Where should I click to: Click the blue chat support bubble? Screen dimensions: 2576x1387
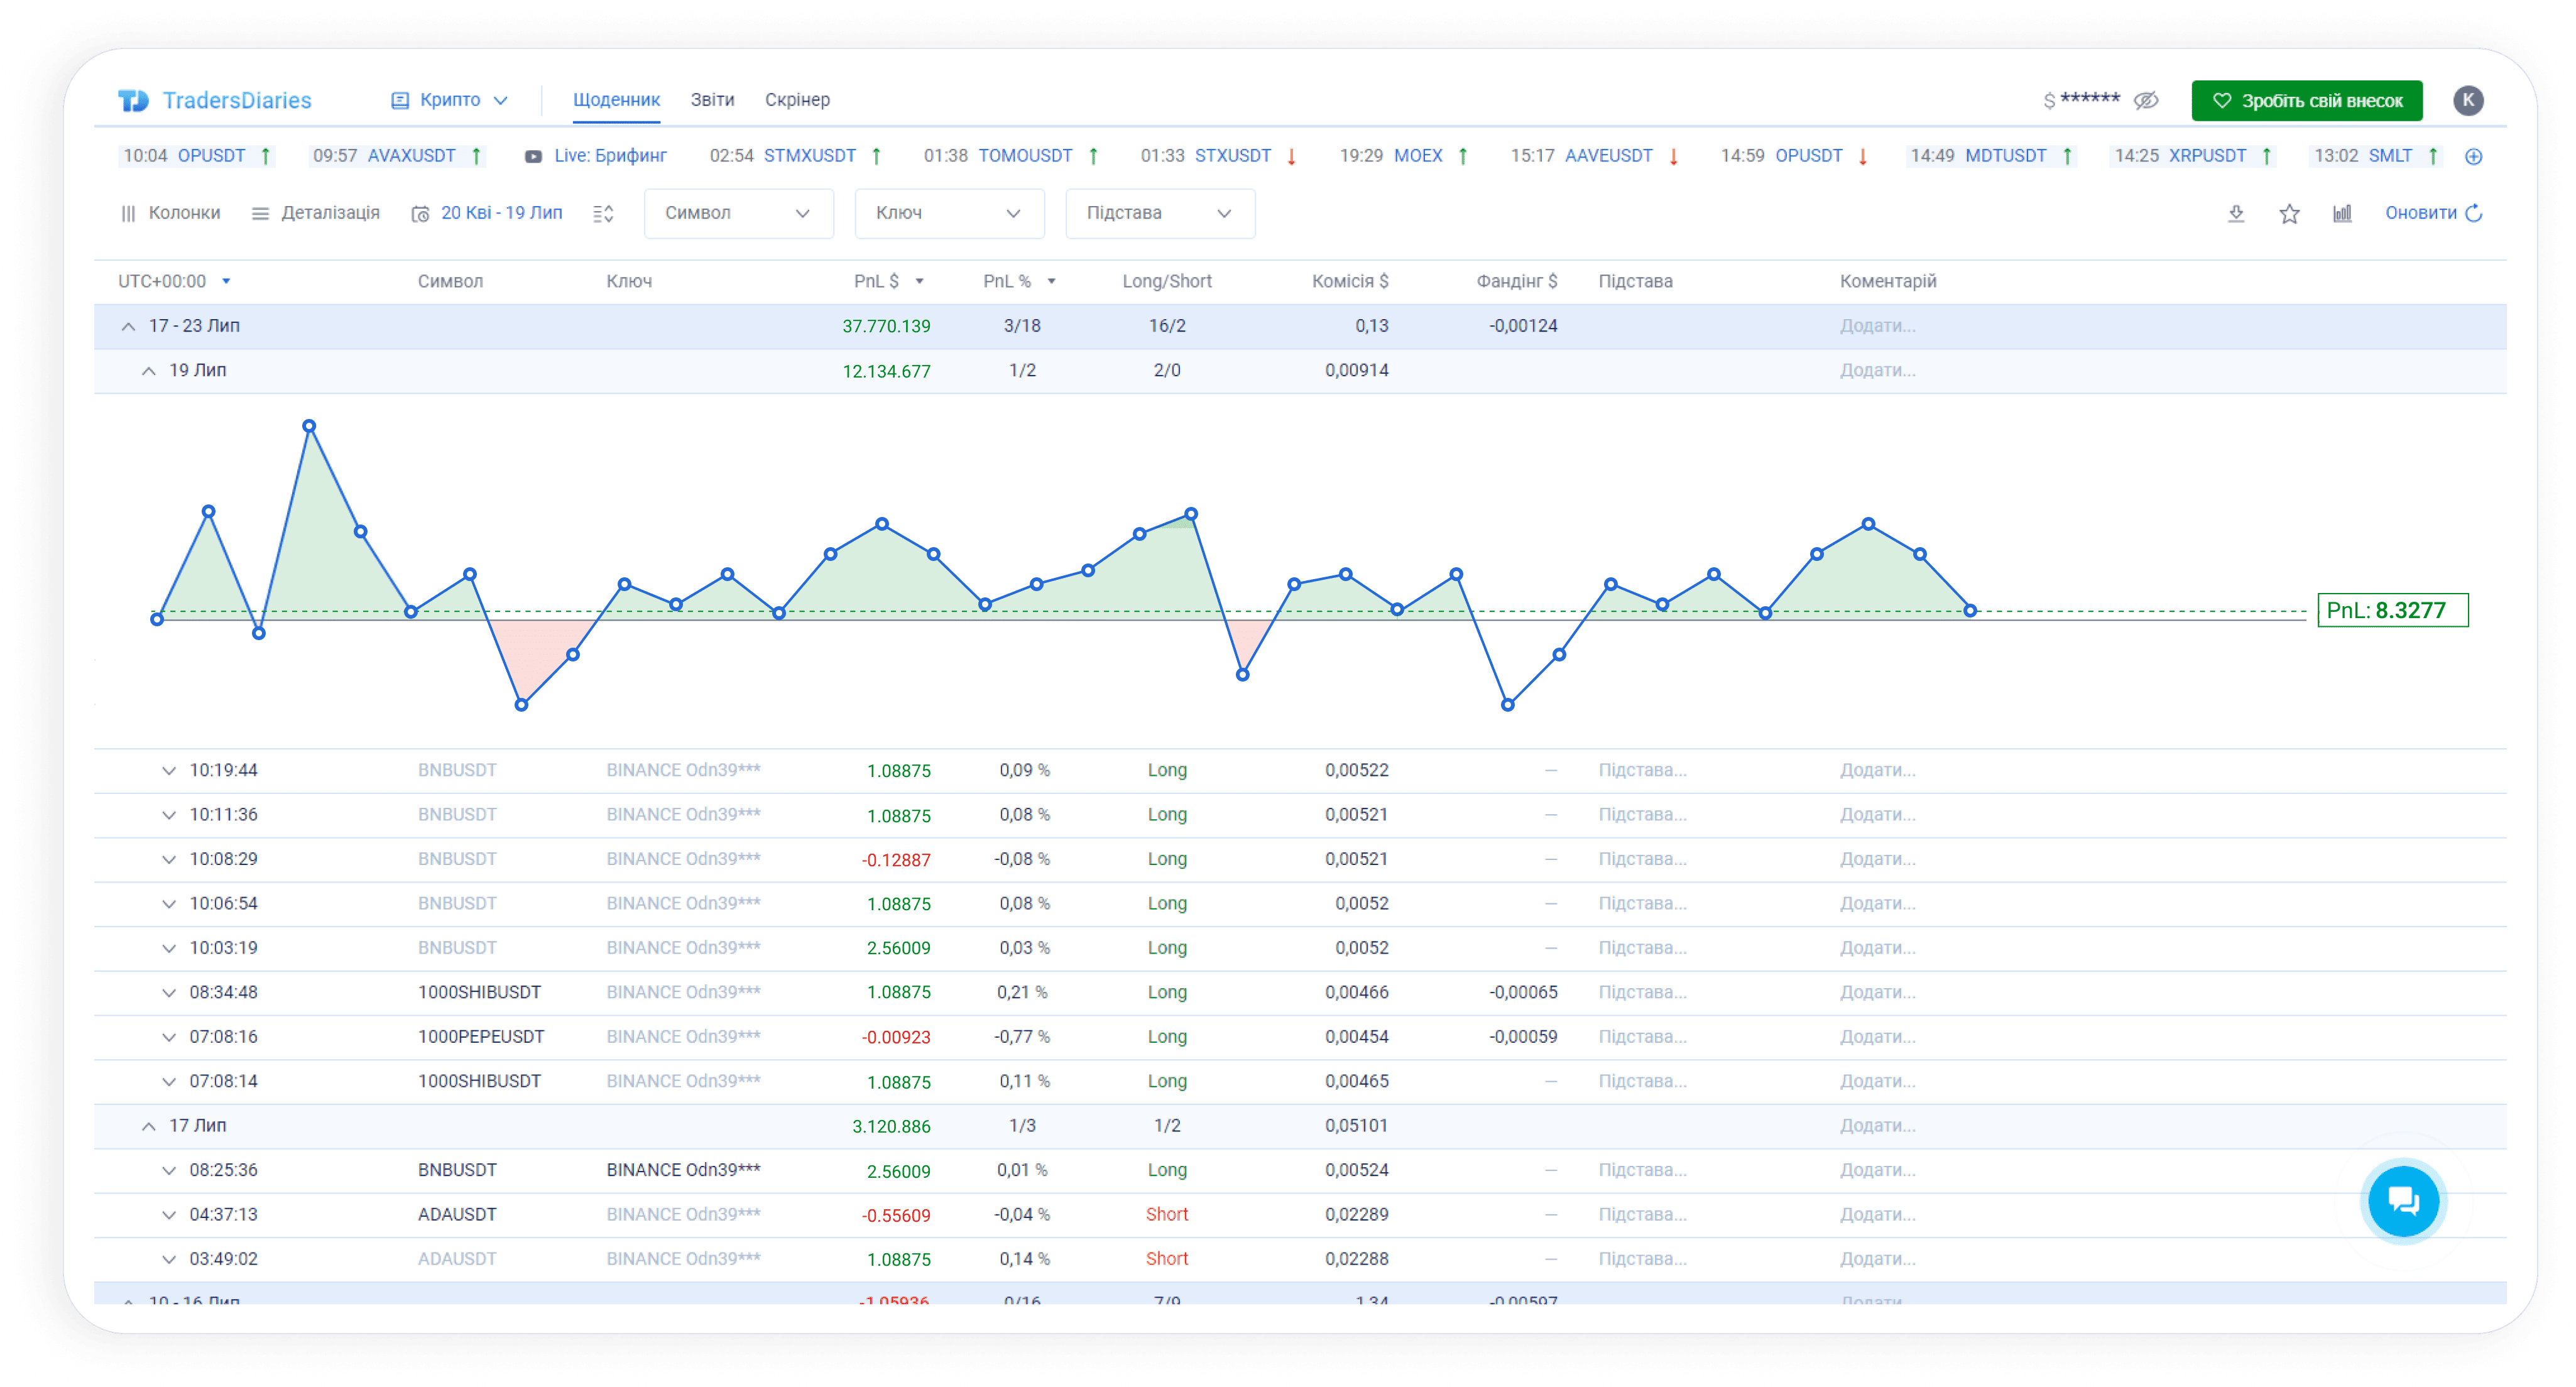(2403, 1200)
